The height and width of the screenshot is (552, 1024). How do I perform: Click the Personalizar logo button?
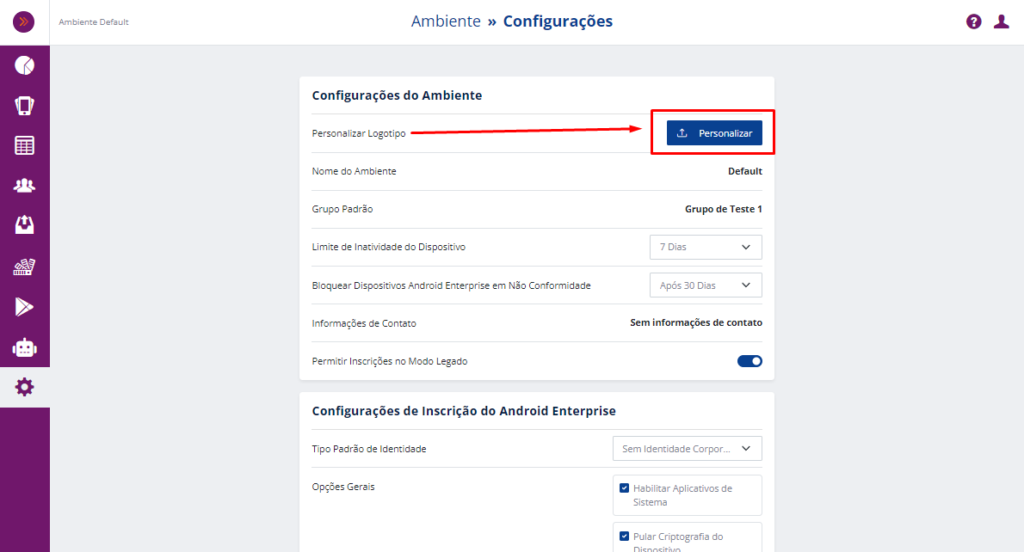pos(714,133)
